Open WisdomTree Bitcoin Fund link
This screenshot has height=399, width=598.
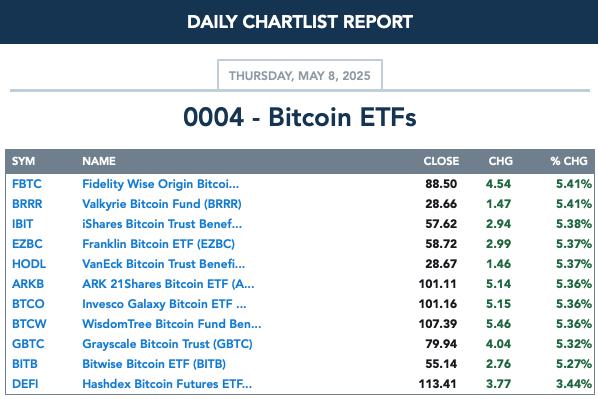click(172, 324)
